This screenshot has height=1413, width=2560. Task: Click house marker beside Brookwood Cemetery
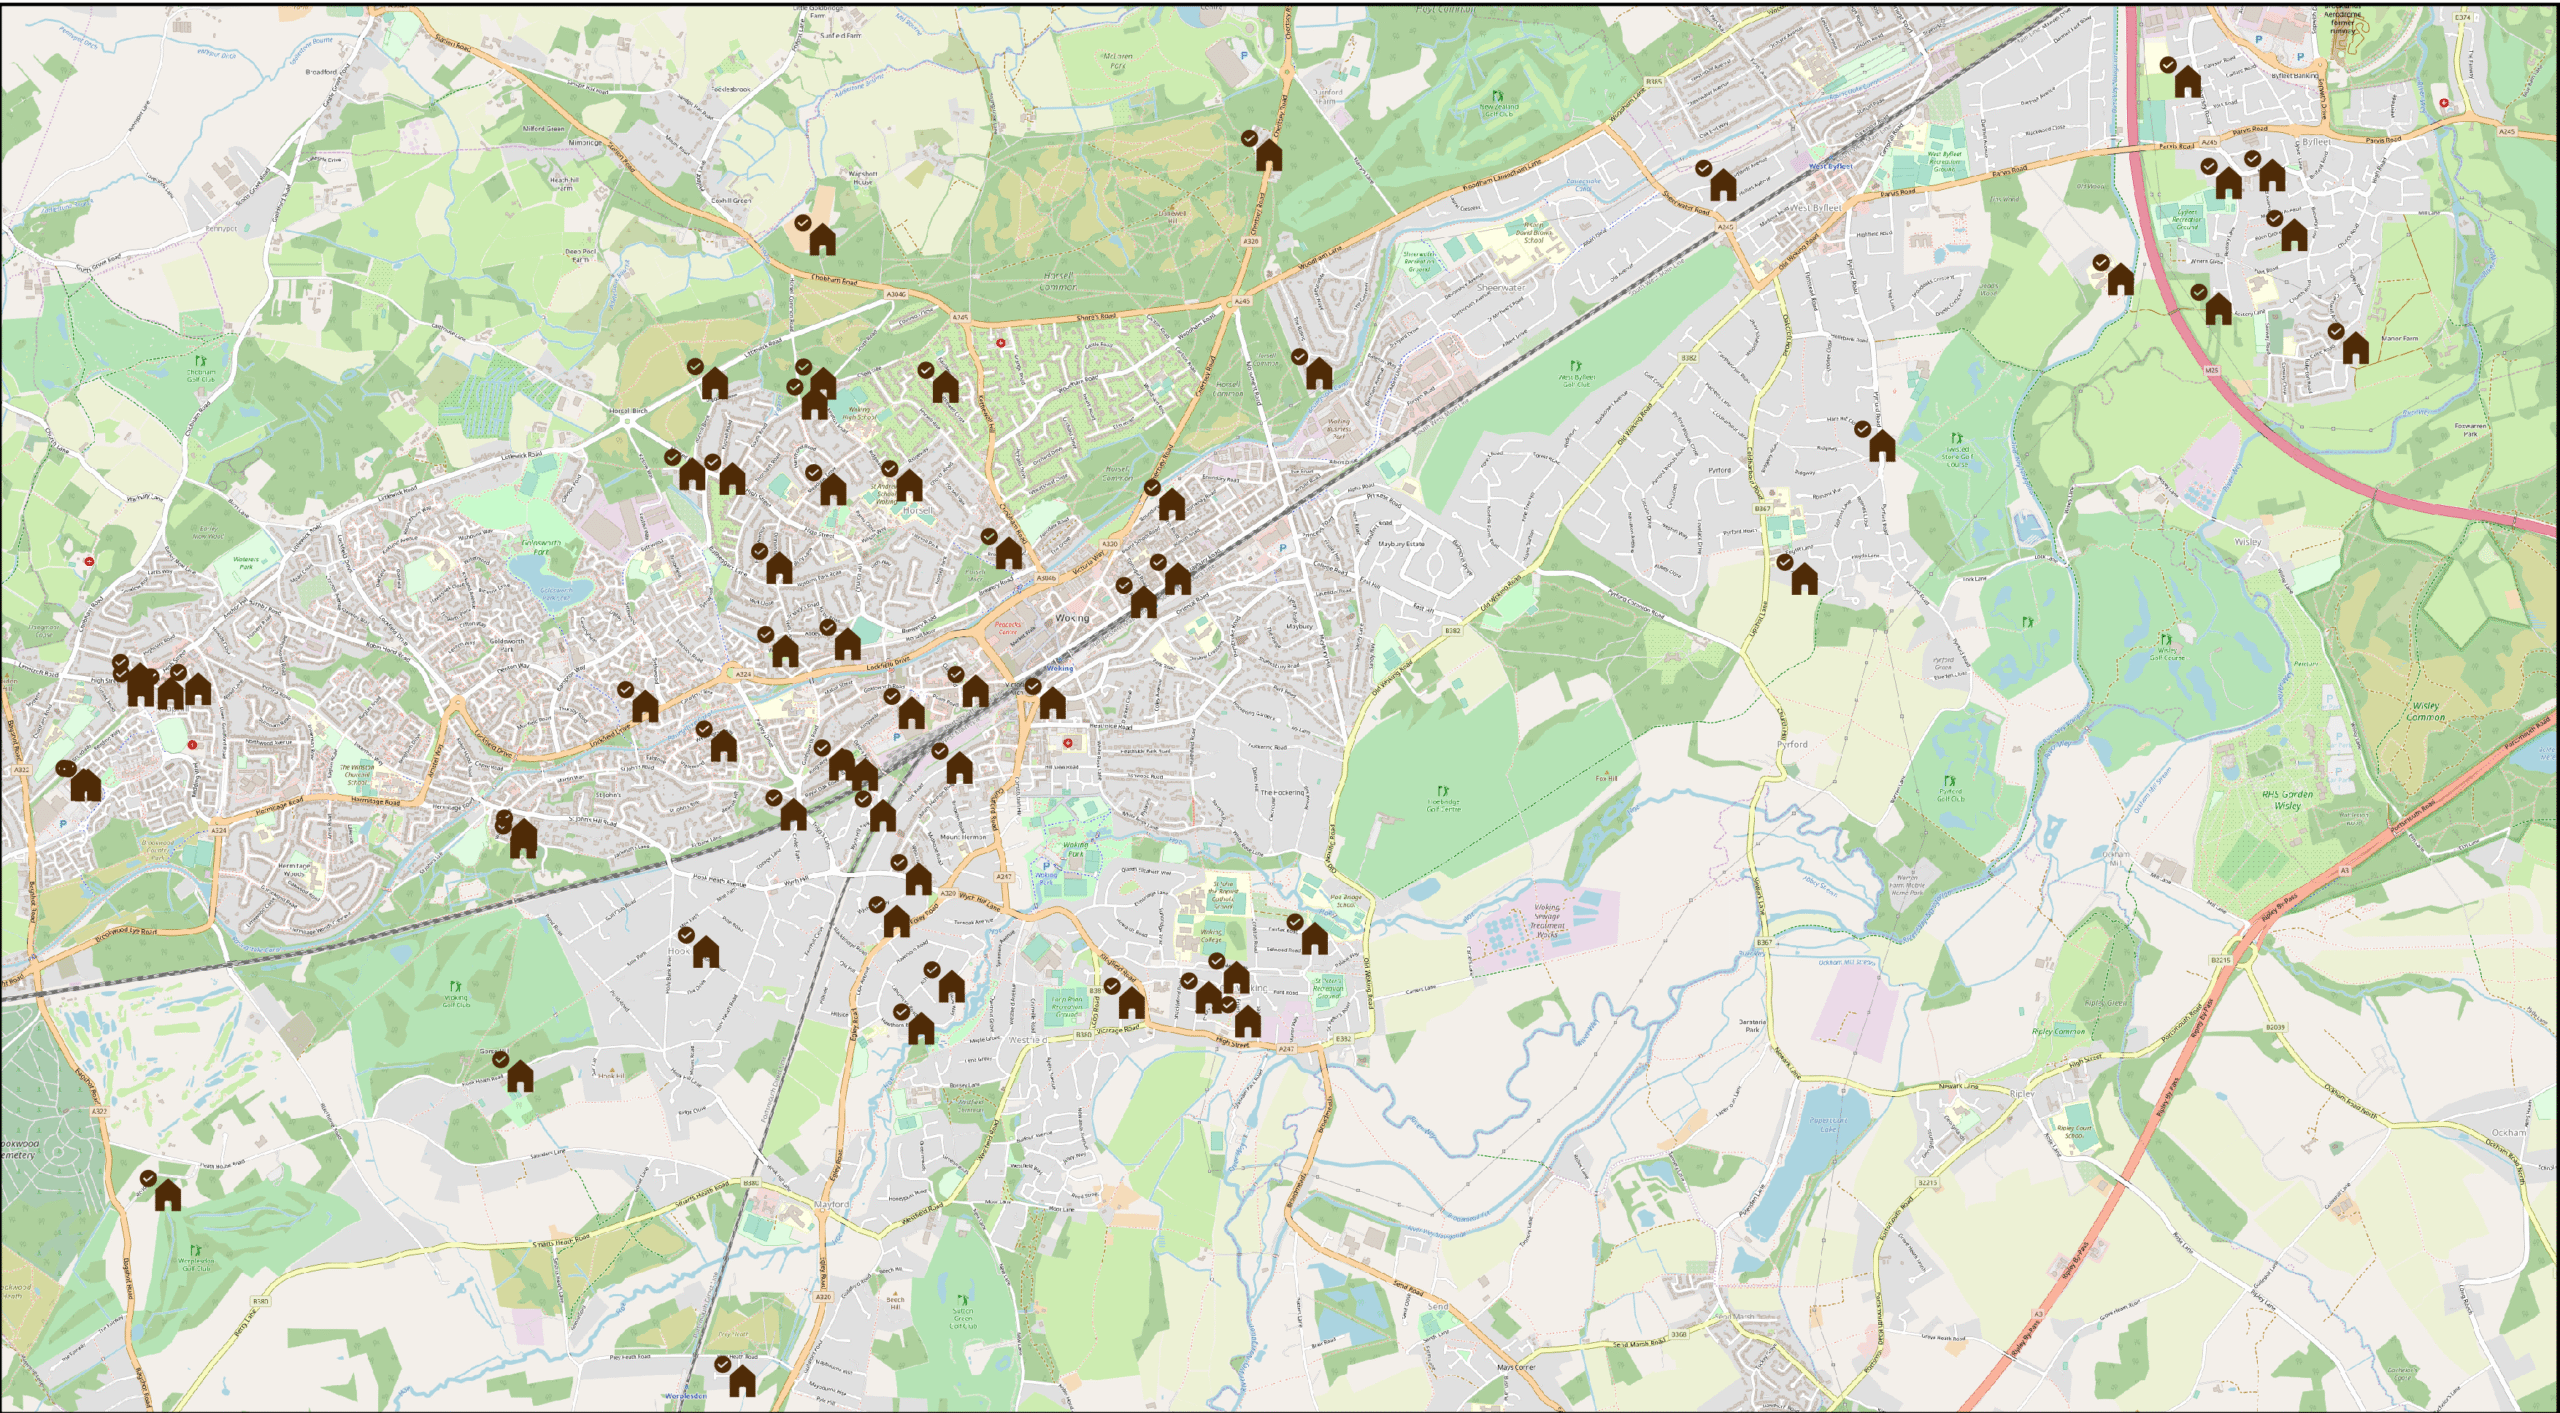point(168,1195)
